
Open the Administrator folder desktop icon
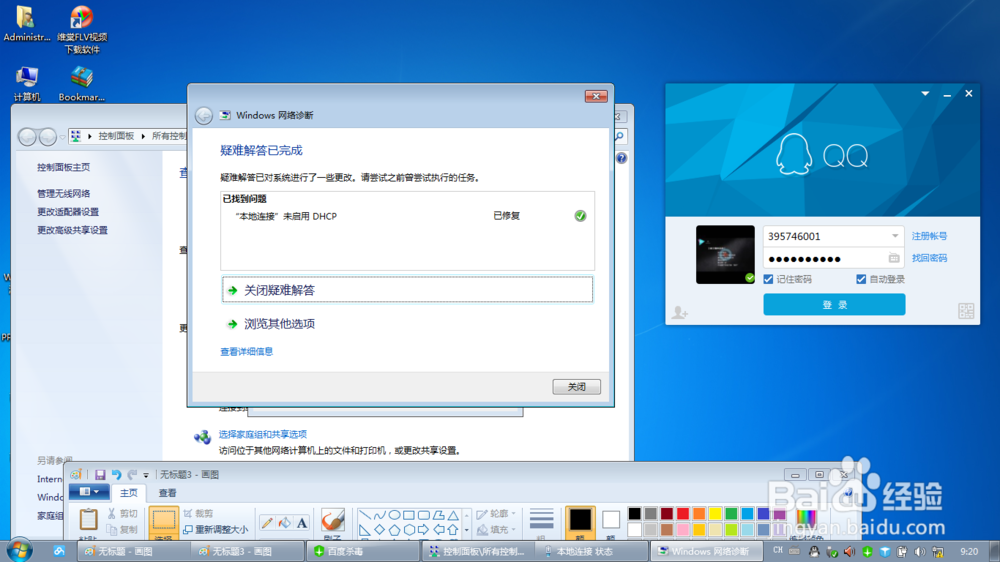point(26,23)
